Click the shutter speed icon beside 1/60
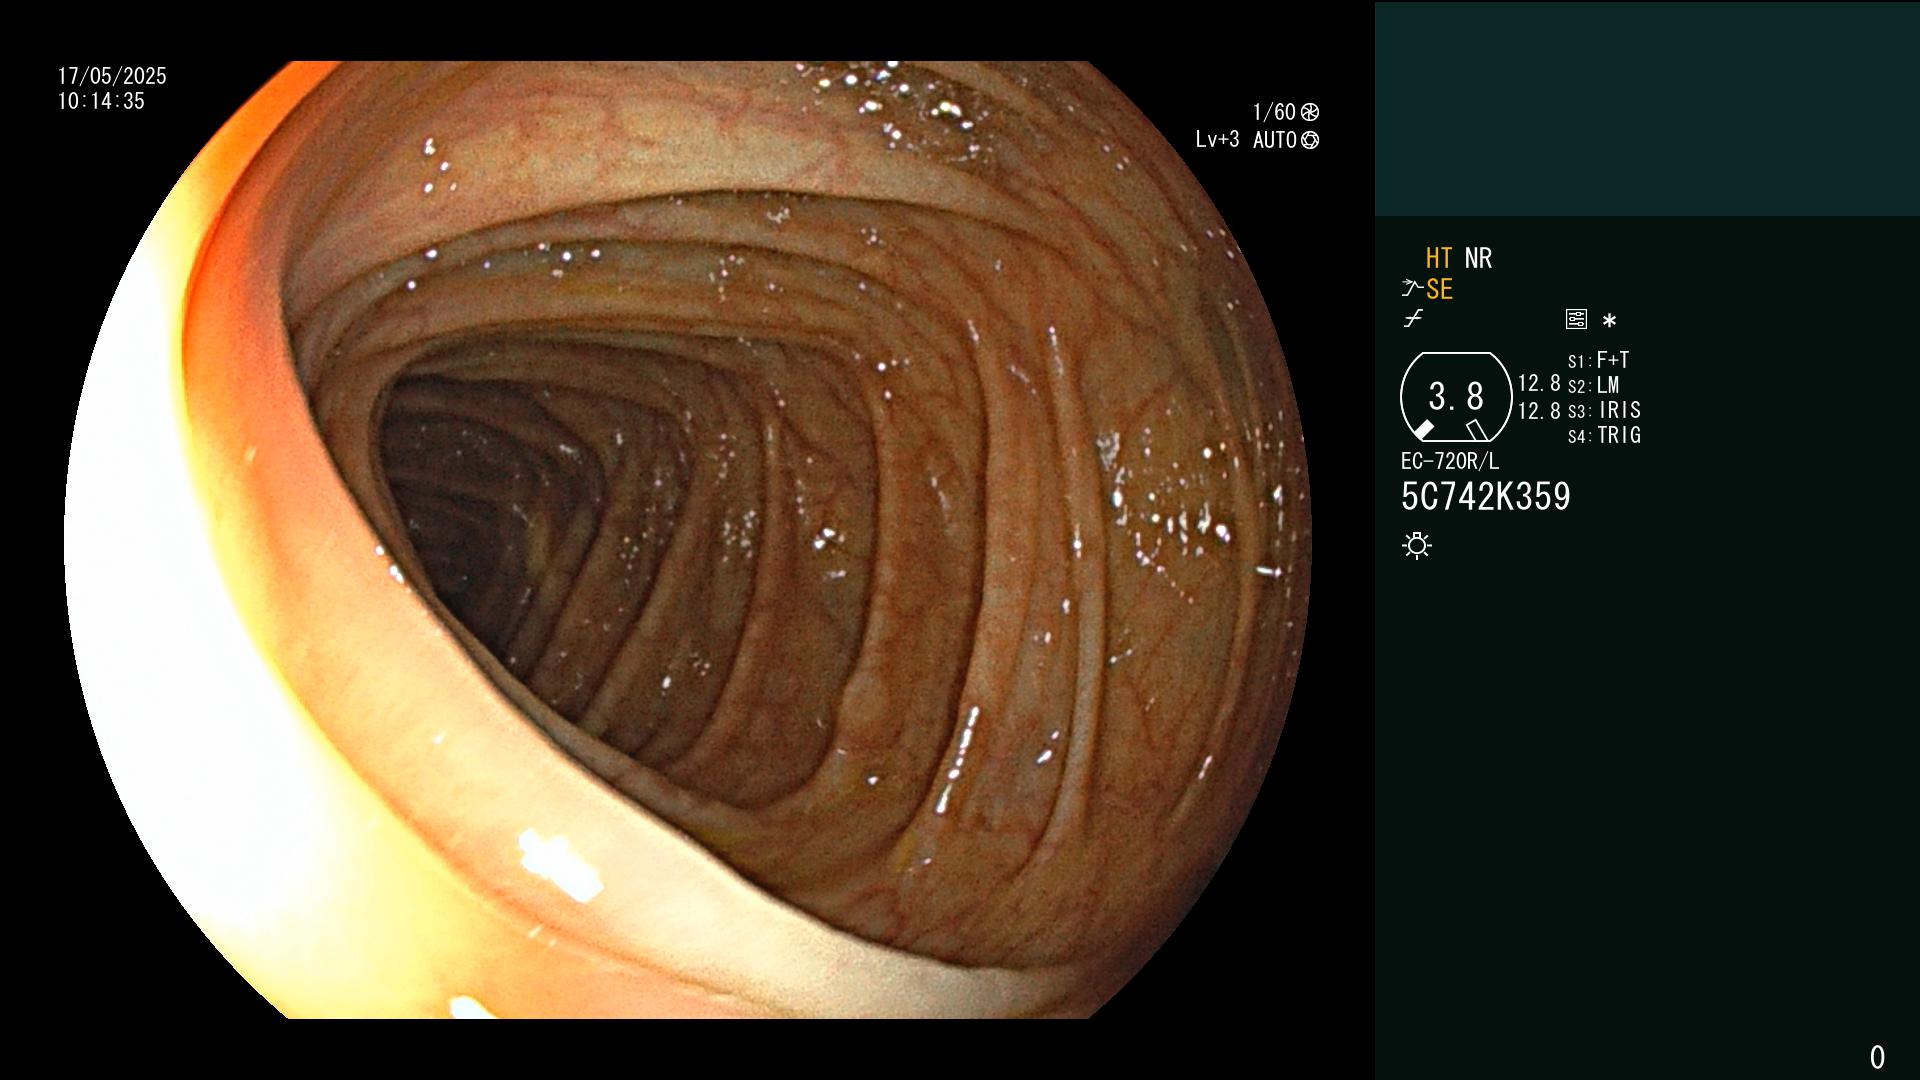The image size is (1920, 1080). point(1310,112)
